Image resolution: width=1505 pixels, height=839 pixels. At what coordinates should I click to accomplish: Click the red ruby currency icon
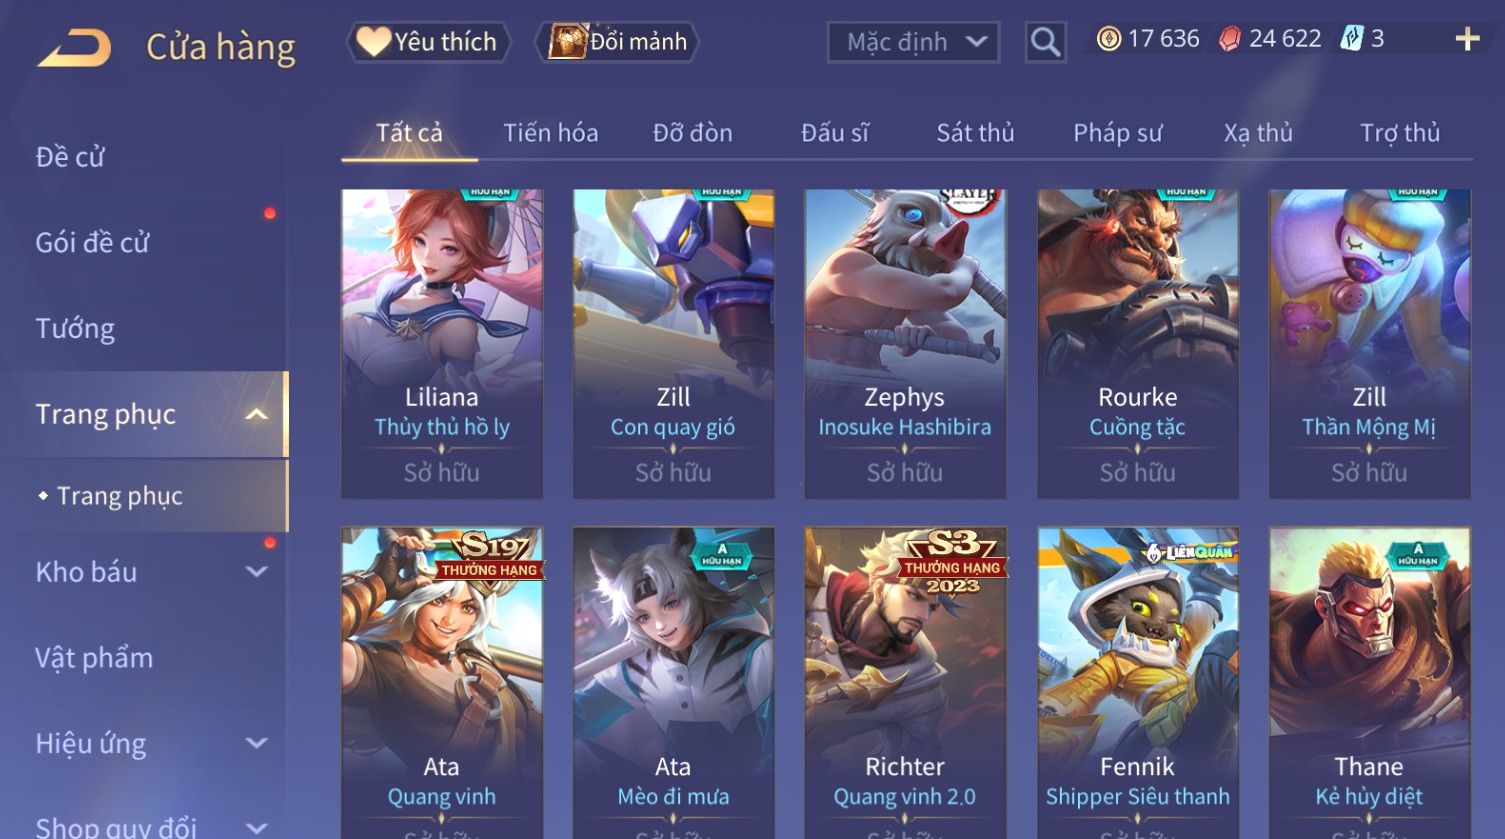click(x=1230, y=39)
